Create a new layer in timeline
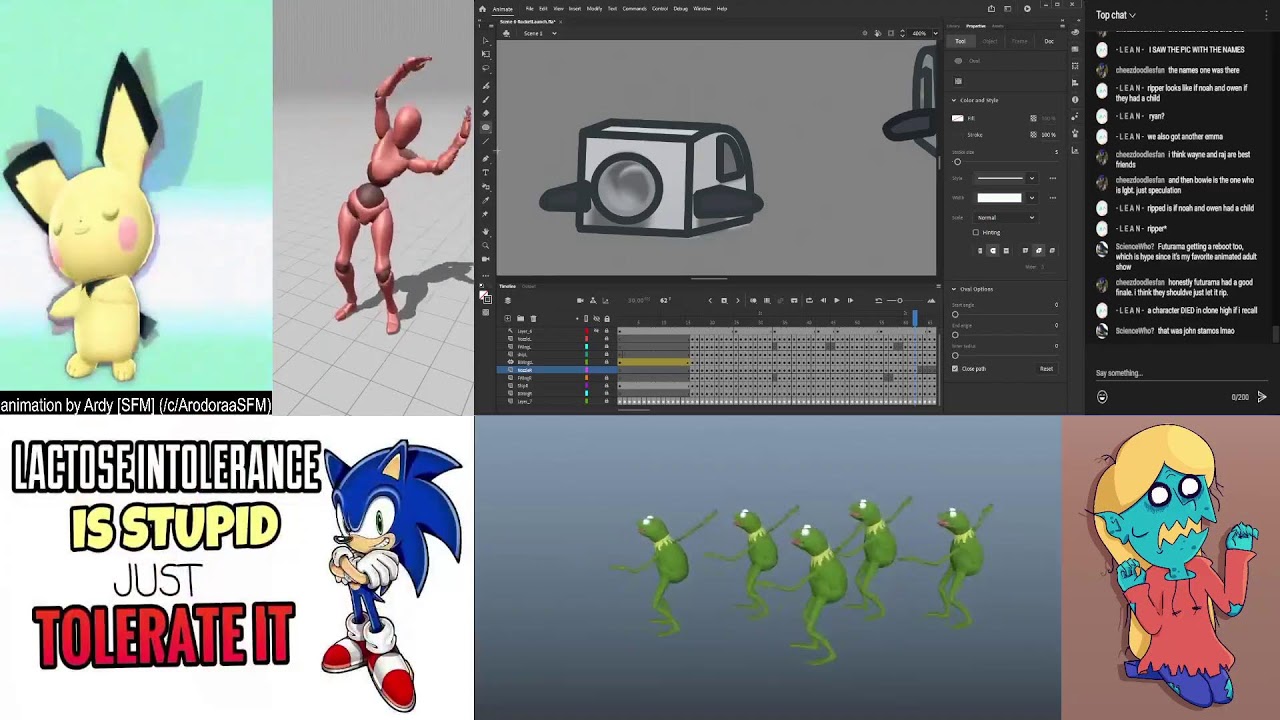Screen dimensions: 1280x720 [x=507, y=318]
